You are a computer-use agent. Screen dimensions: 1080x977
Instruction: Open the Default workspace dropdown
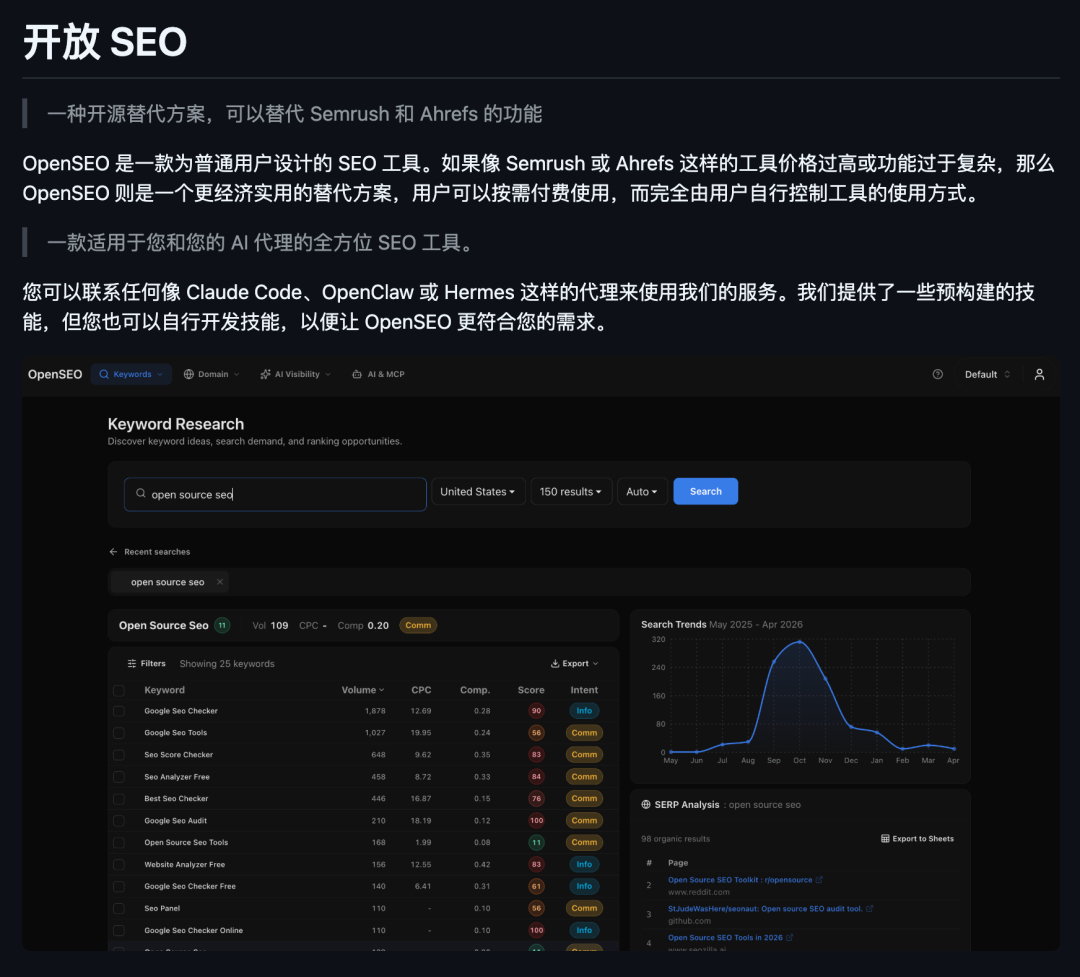987,374
